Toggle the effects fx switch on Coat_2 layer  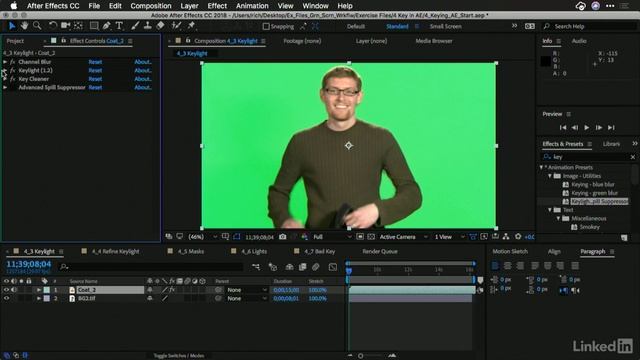[x=172, y=290]
